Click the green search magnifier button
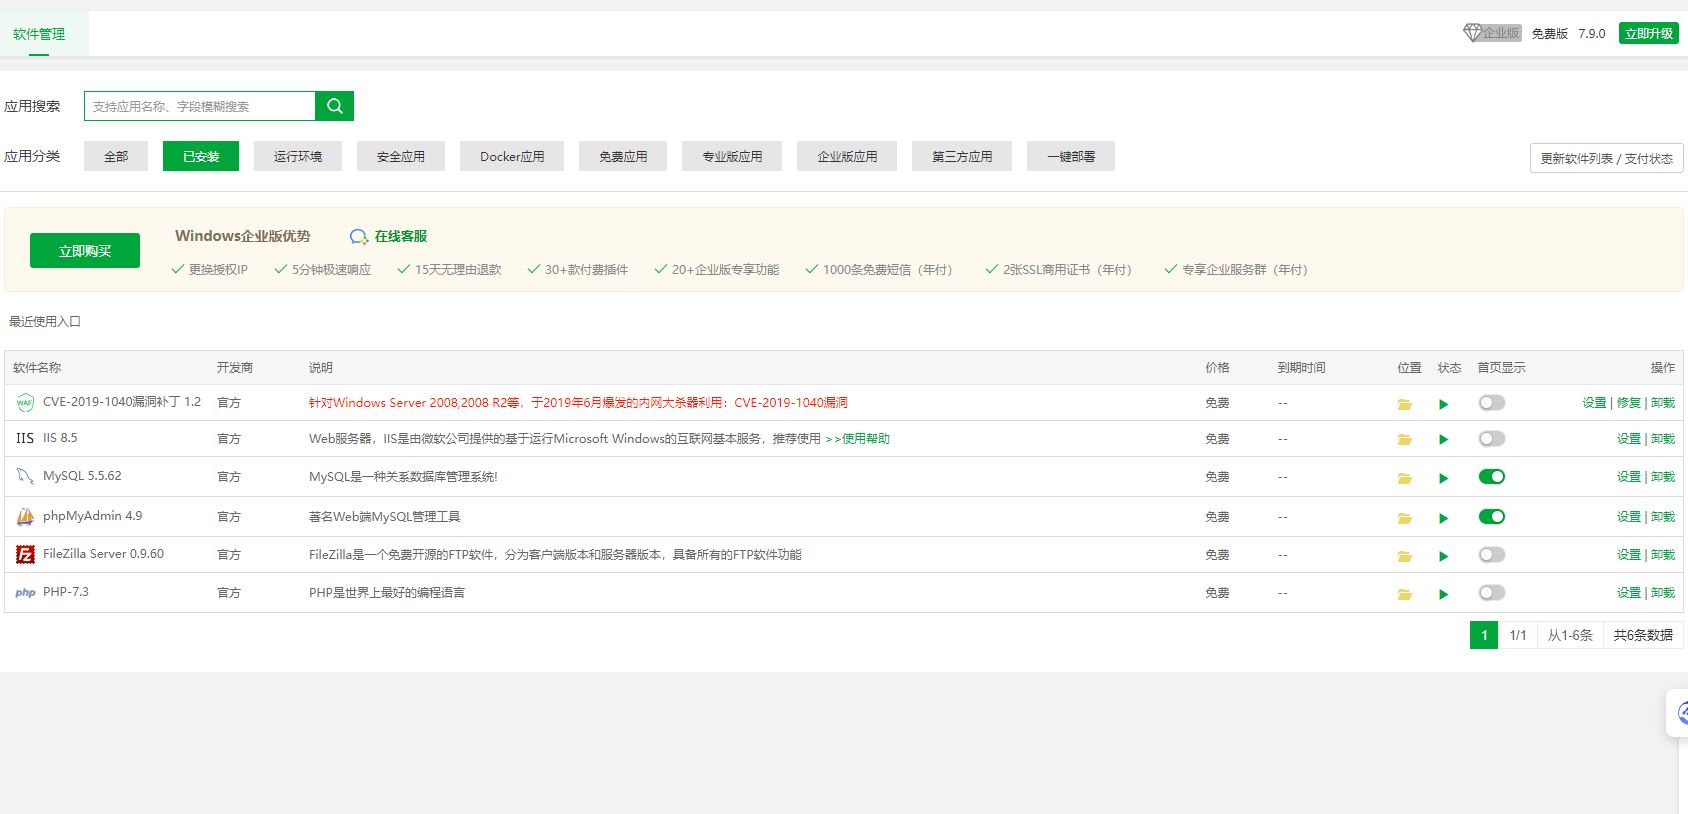1688x814 pixels. coord(334,106)
